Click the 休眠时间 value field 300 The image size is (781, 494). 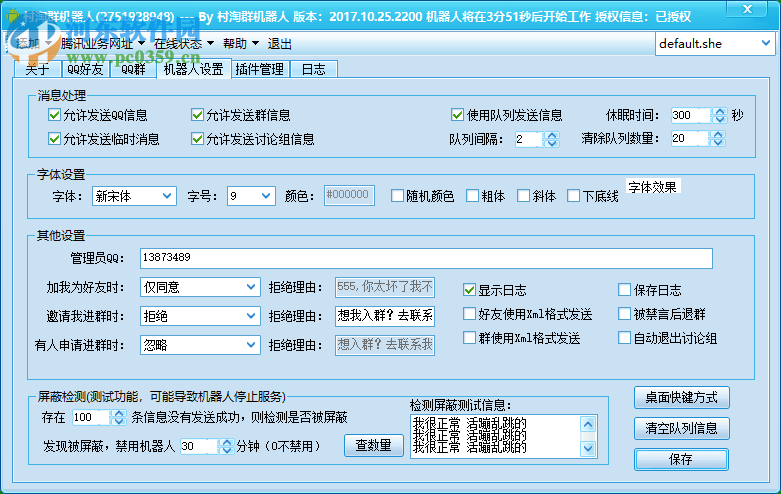691,116
